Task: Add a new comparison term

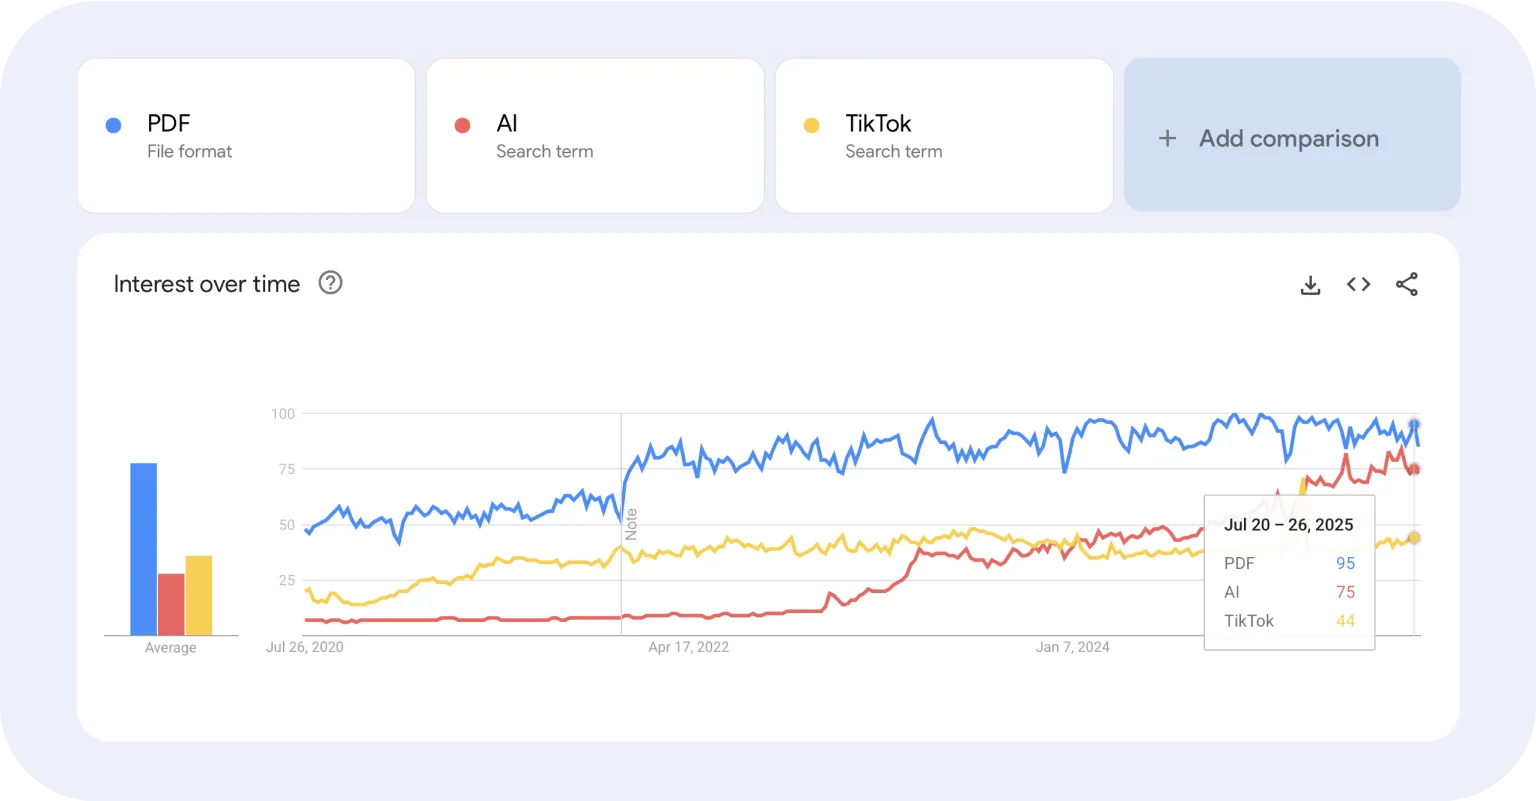Action: point(1292,135)
